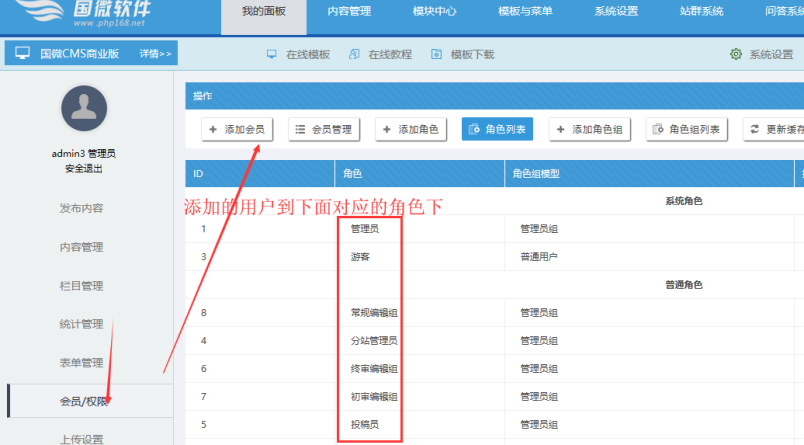Screen dimensions: 804x445
Task: Open the 角色组列表 button
Action: [x=689, y=129]
